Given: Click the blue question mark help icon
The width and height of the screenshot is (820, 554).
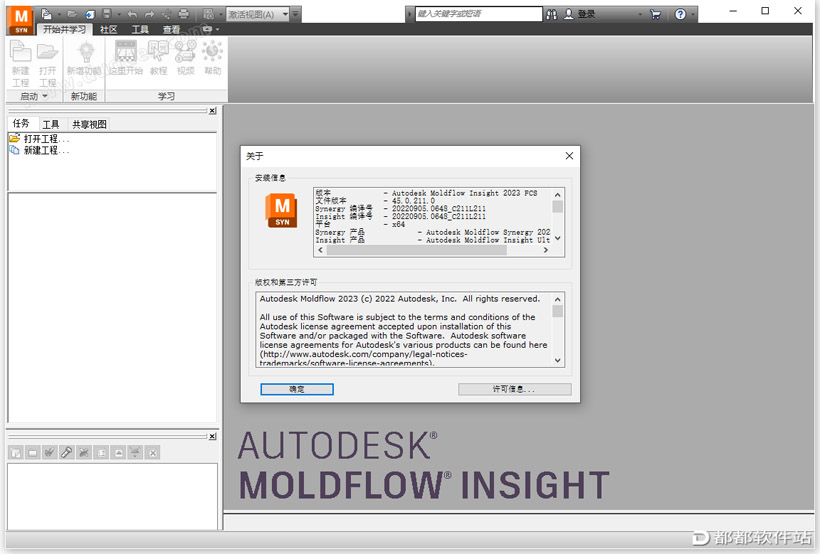Looking at the screenshot, I should tap(680, 14).
